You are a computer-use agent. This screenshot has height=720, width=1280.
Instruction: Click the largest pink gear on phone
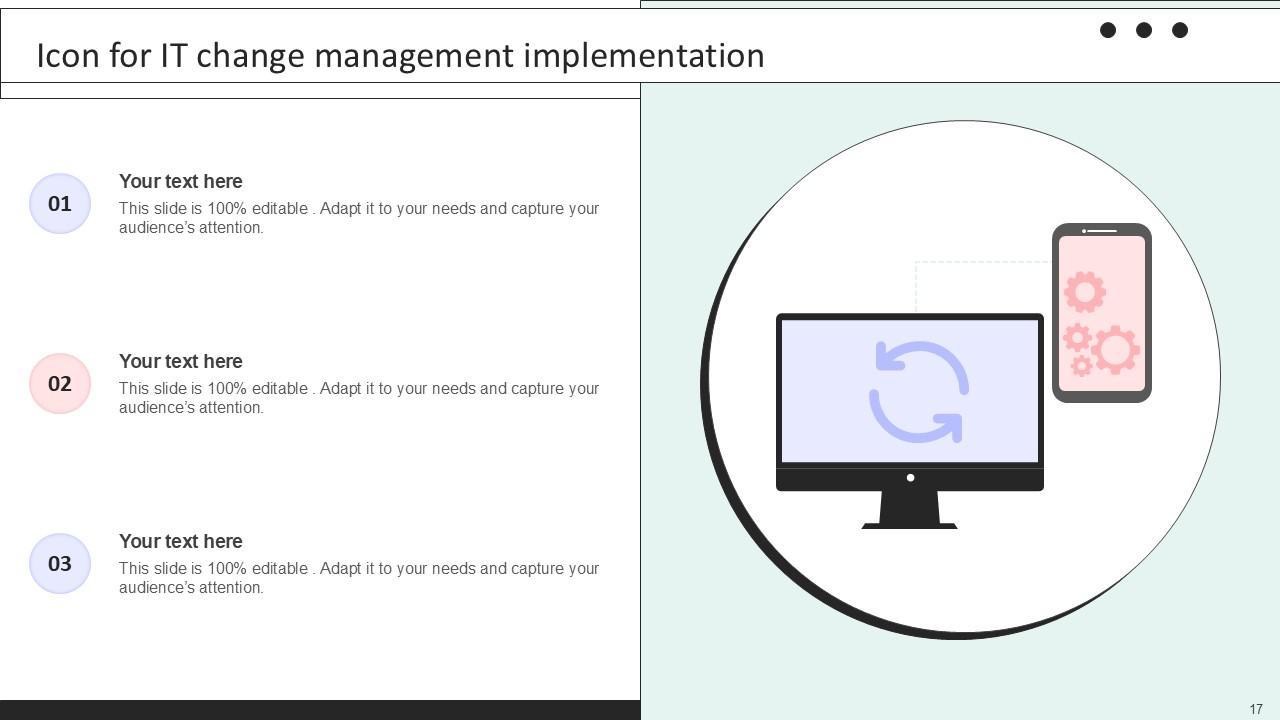click(1115, 350)
